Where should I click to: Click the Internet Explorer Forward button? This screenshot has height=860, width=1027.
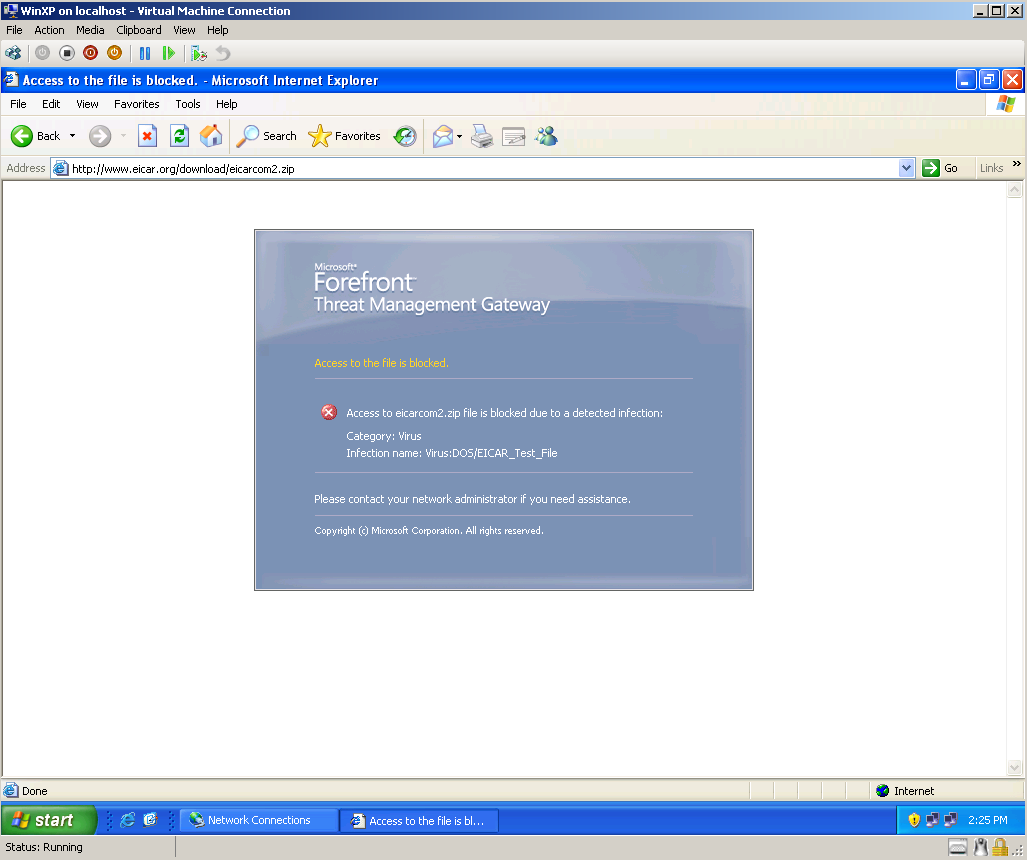[x=100, y=136]
